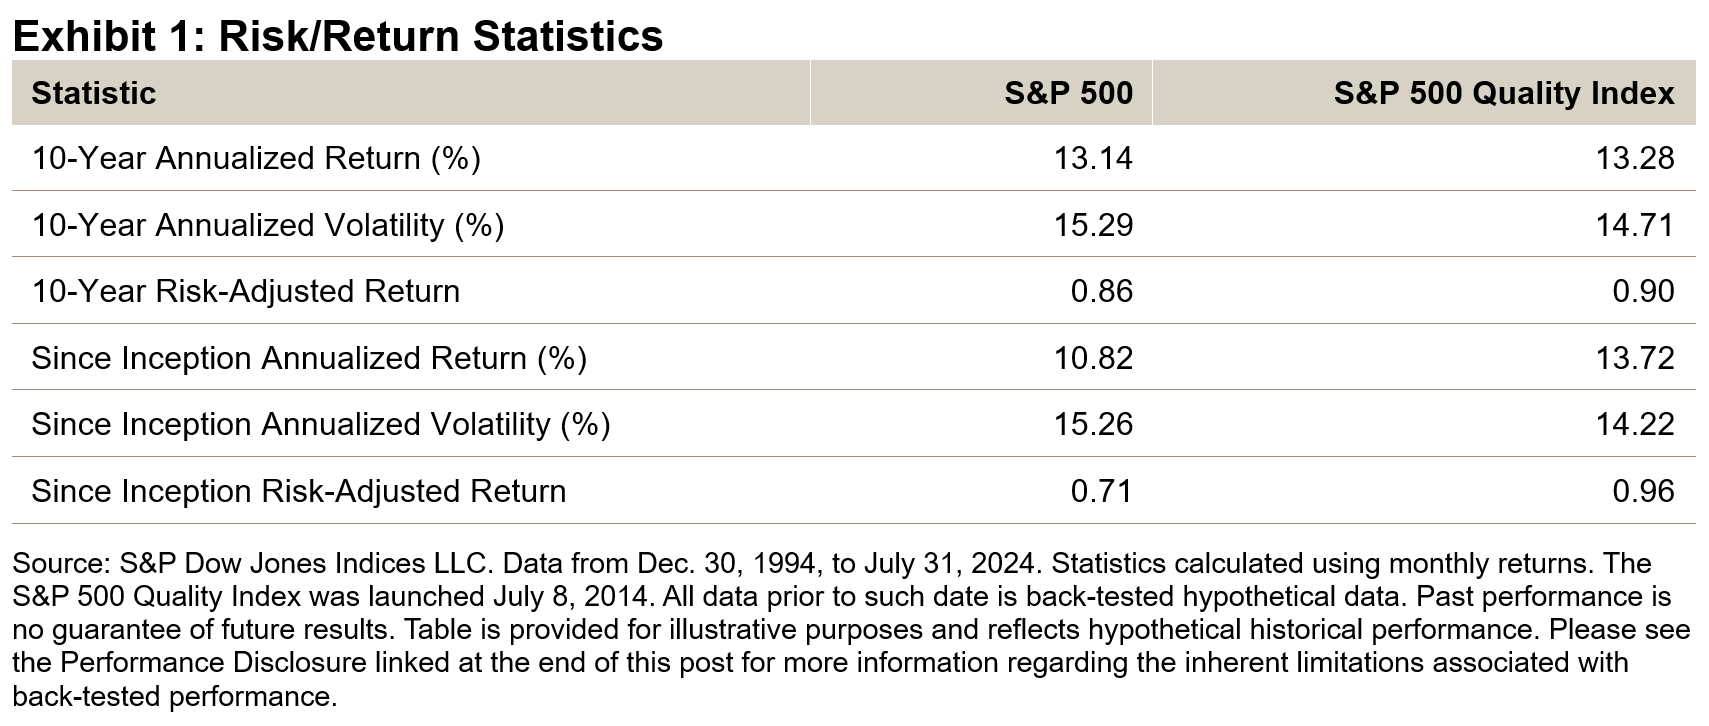Click the 13.72 return value
This screenshot has height=726, width=1709.
[1634, 358]
